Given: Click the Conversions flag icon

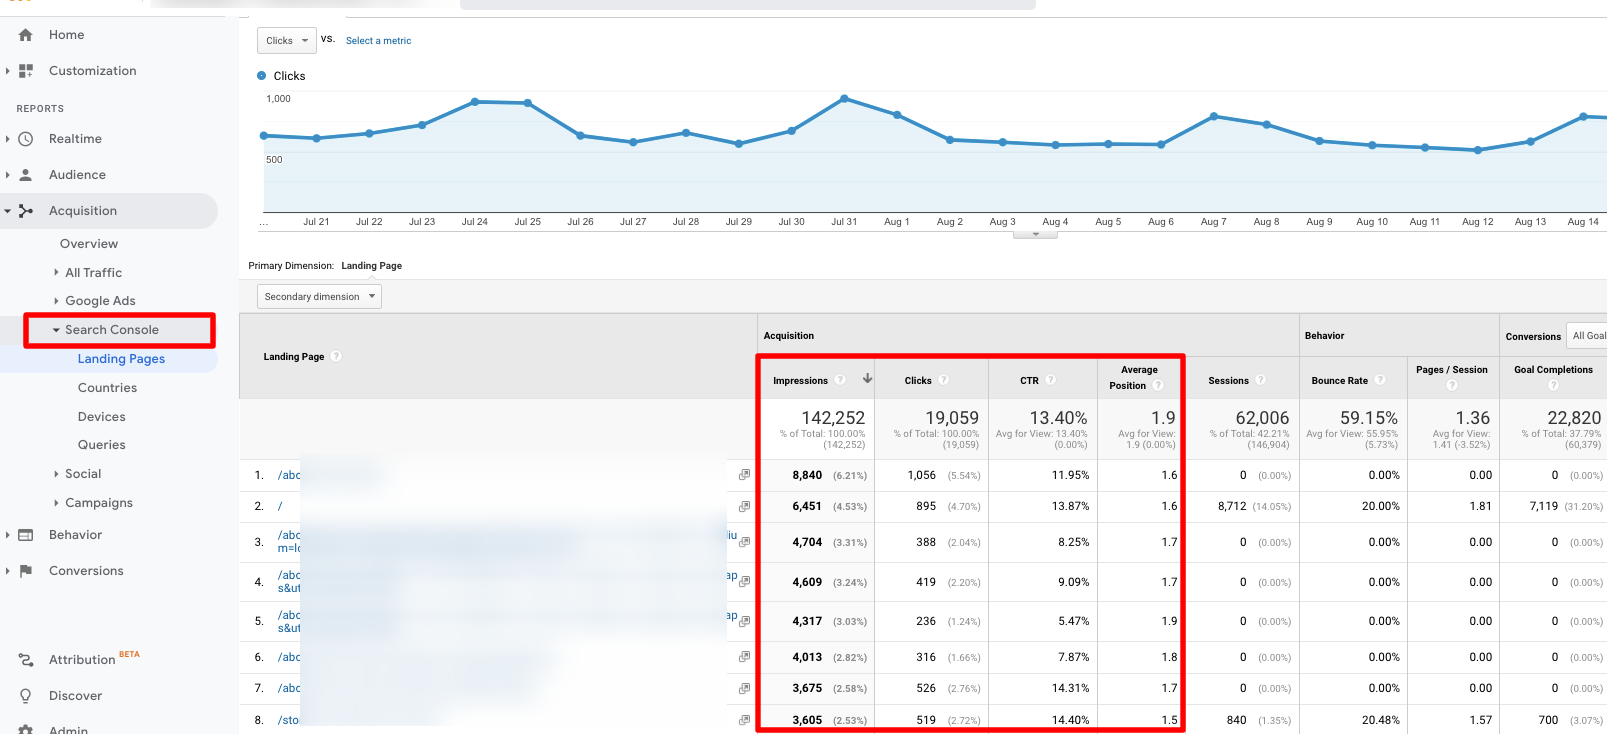Looking at the screenshot, I should pyautogui.click(x=26, y=571).
